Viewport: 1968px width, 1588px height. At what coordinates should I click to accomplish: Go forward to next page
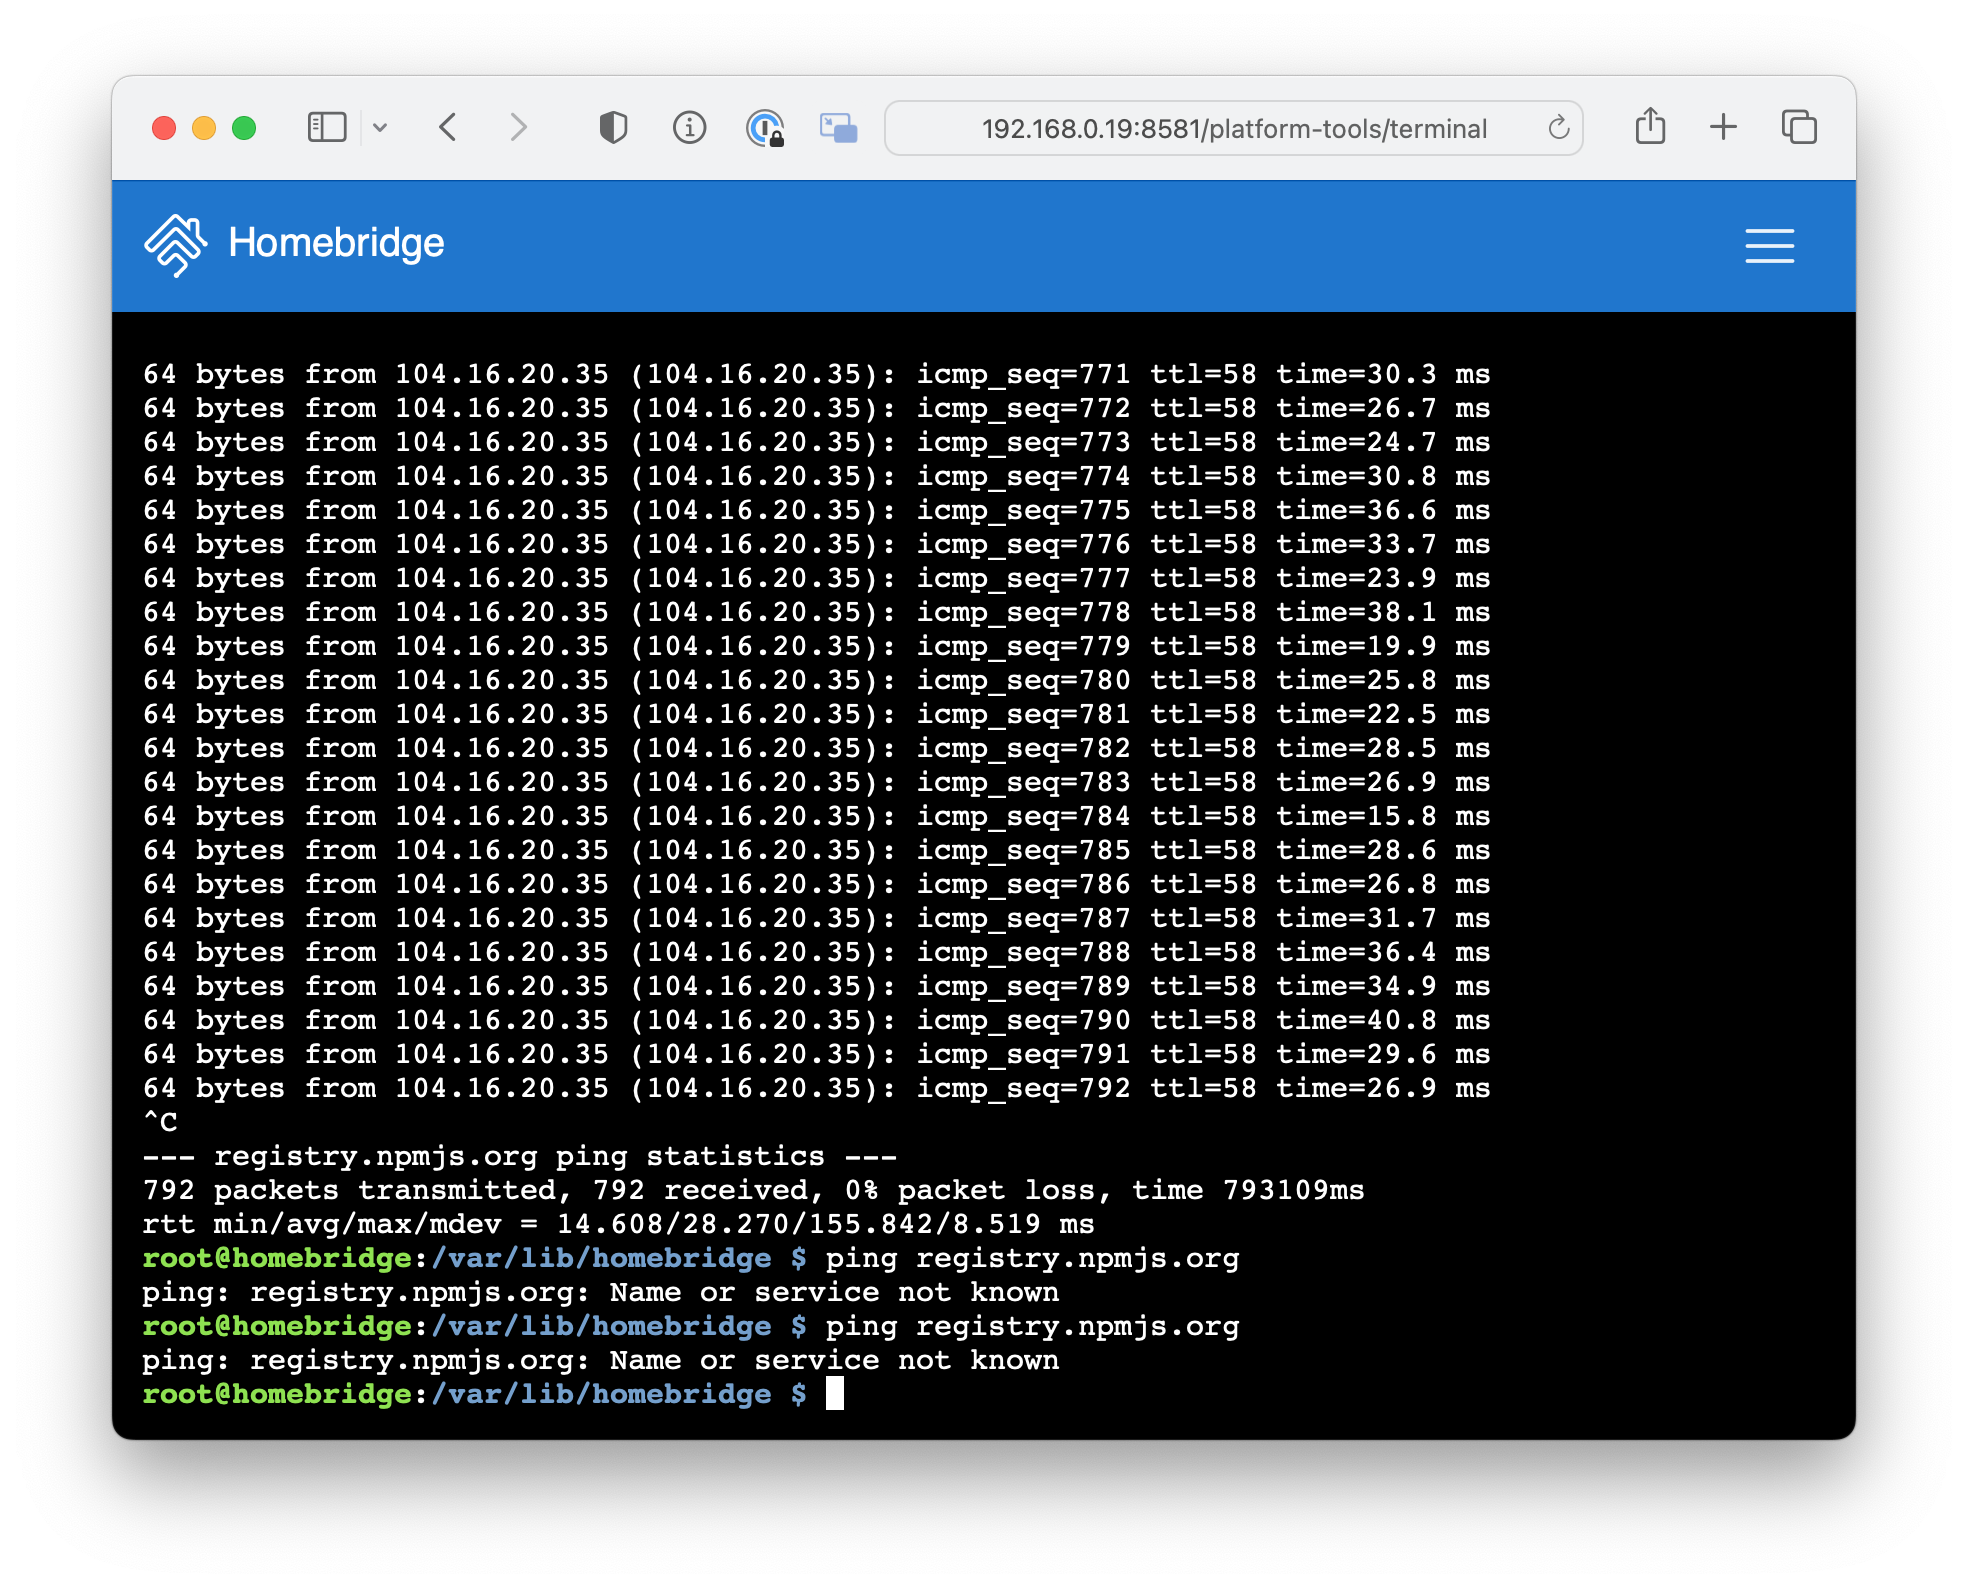(x=518, y=127)
